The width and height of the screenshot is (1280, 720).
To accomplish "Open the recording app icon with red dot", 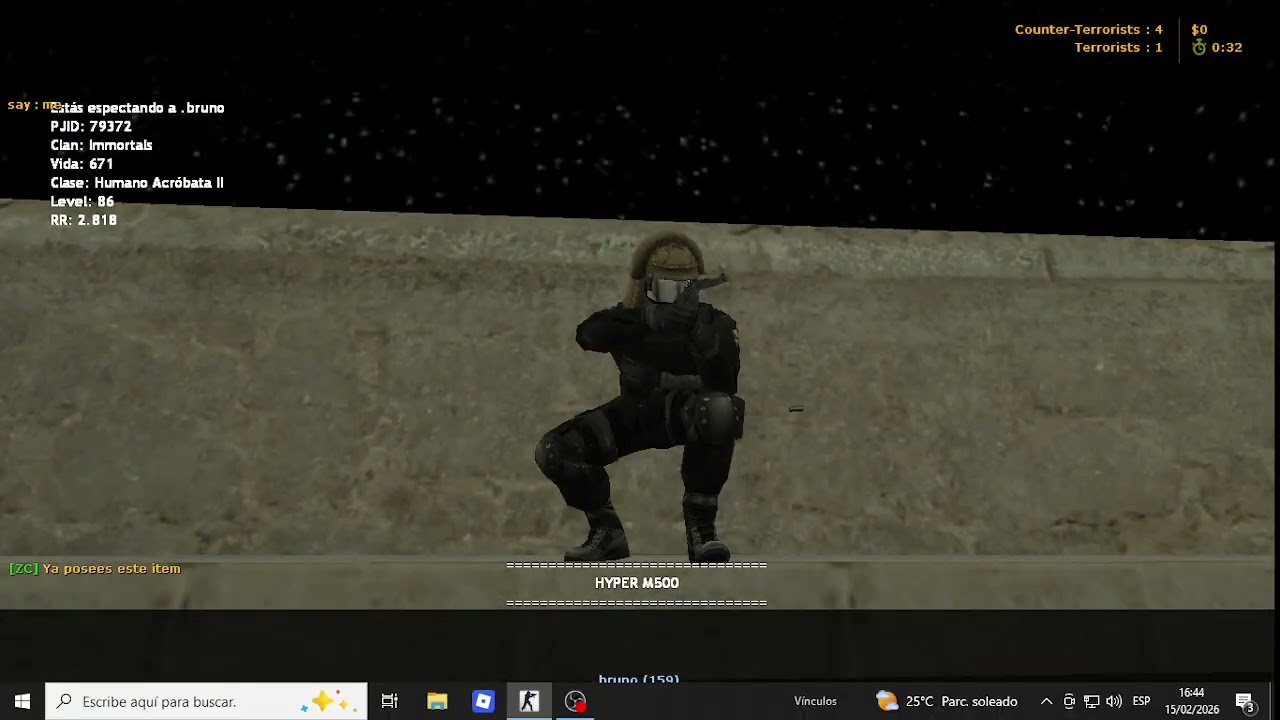I will tap(575, 701).
